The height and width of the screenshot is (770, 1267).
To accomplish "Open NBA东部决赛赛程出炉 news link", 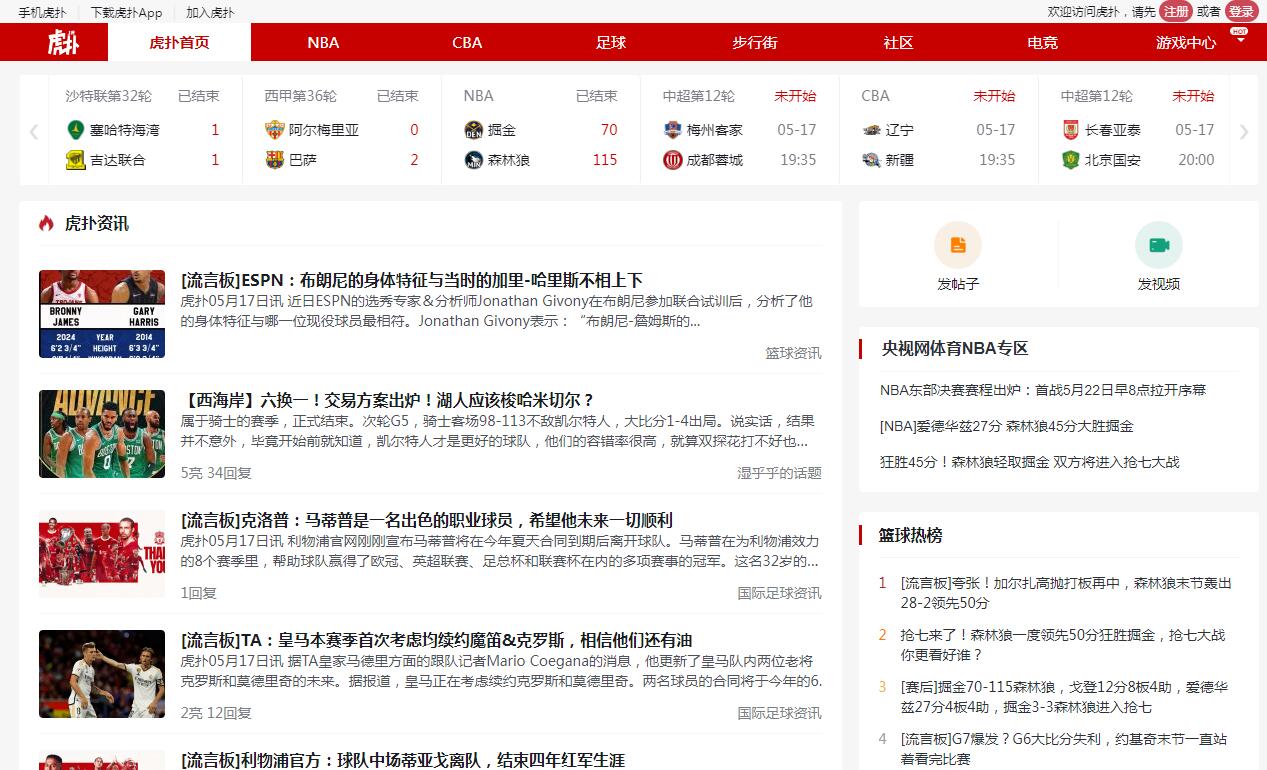I will click(1043, 390).
